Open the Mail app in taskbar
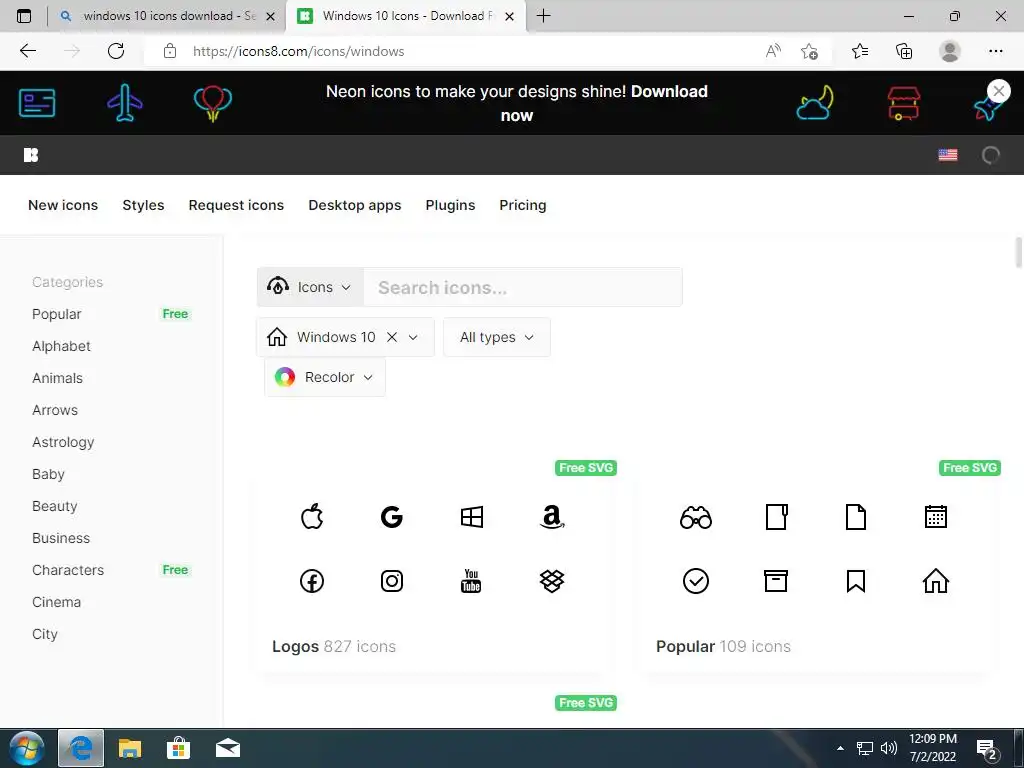 click(228, 748)
